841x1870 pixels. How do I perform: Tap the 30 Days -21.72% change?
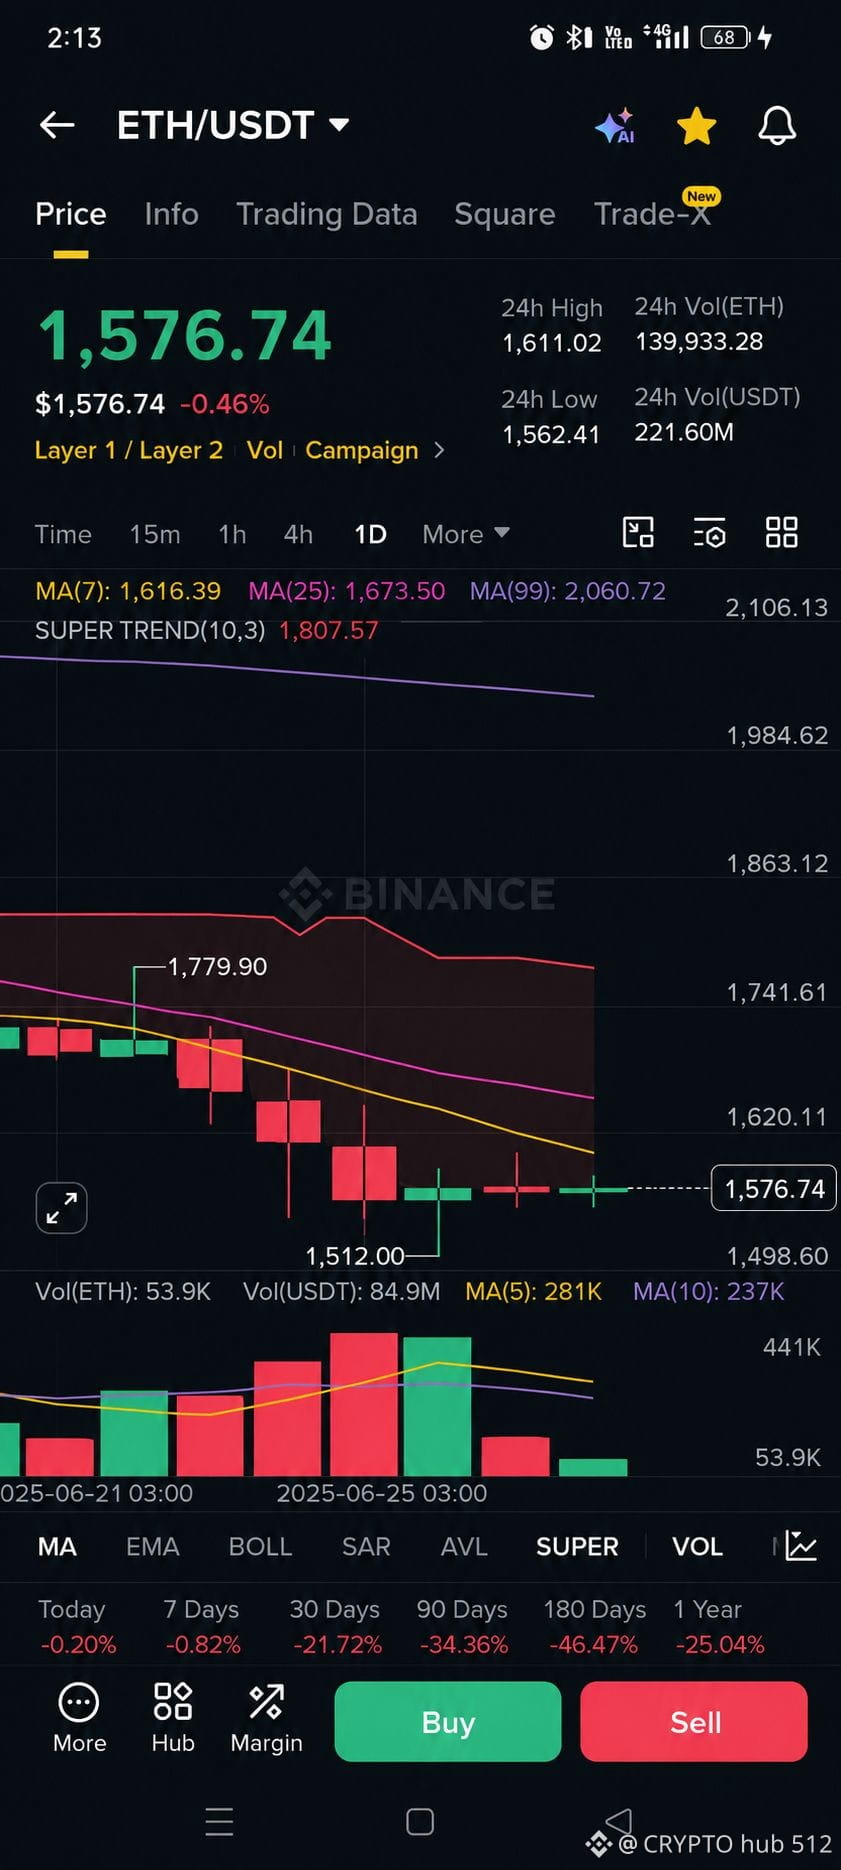click(x=336, y=1627)
